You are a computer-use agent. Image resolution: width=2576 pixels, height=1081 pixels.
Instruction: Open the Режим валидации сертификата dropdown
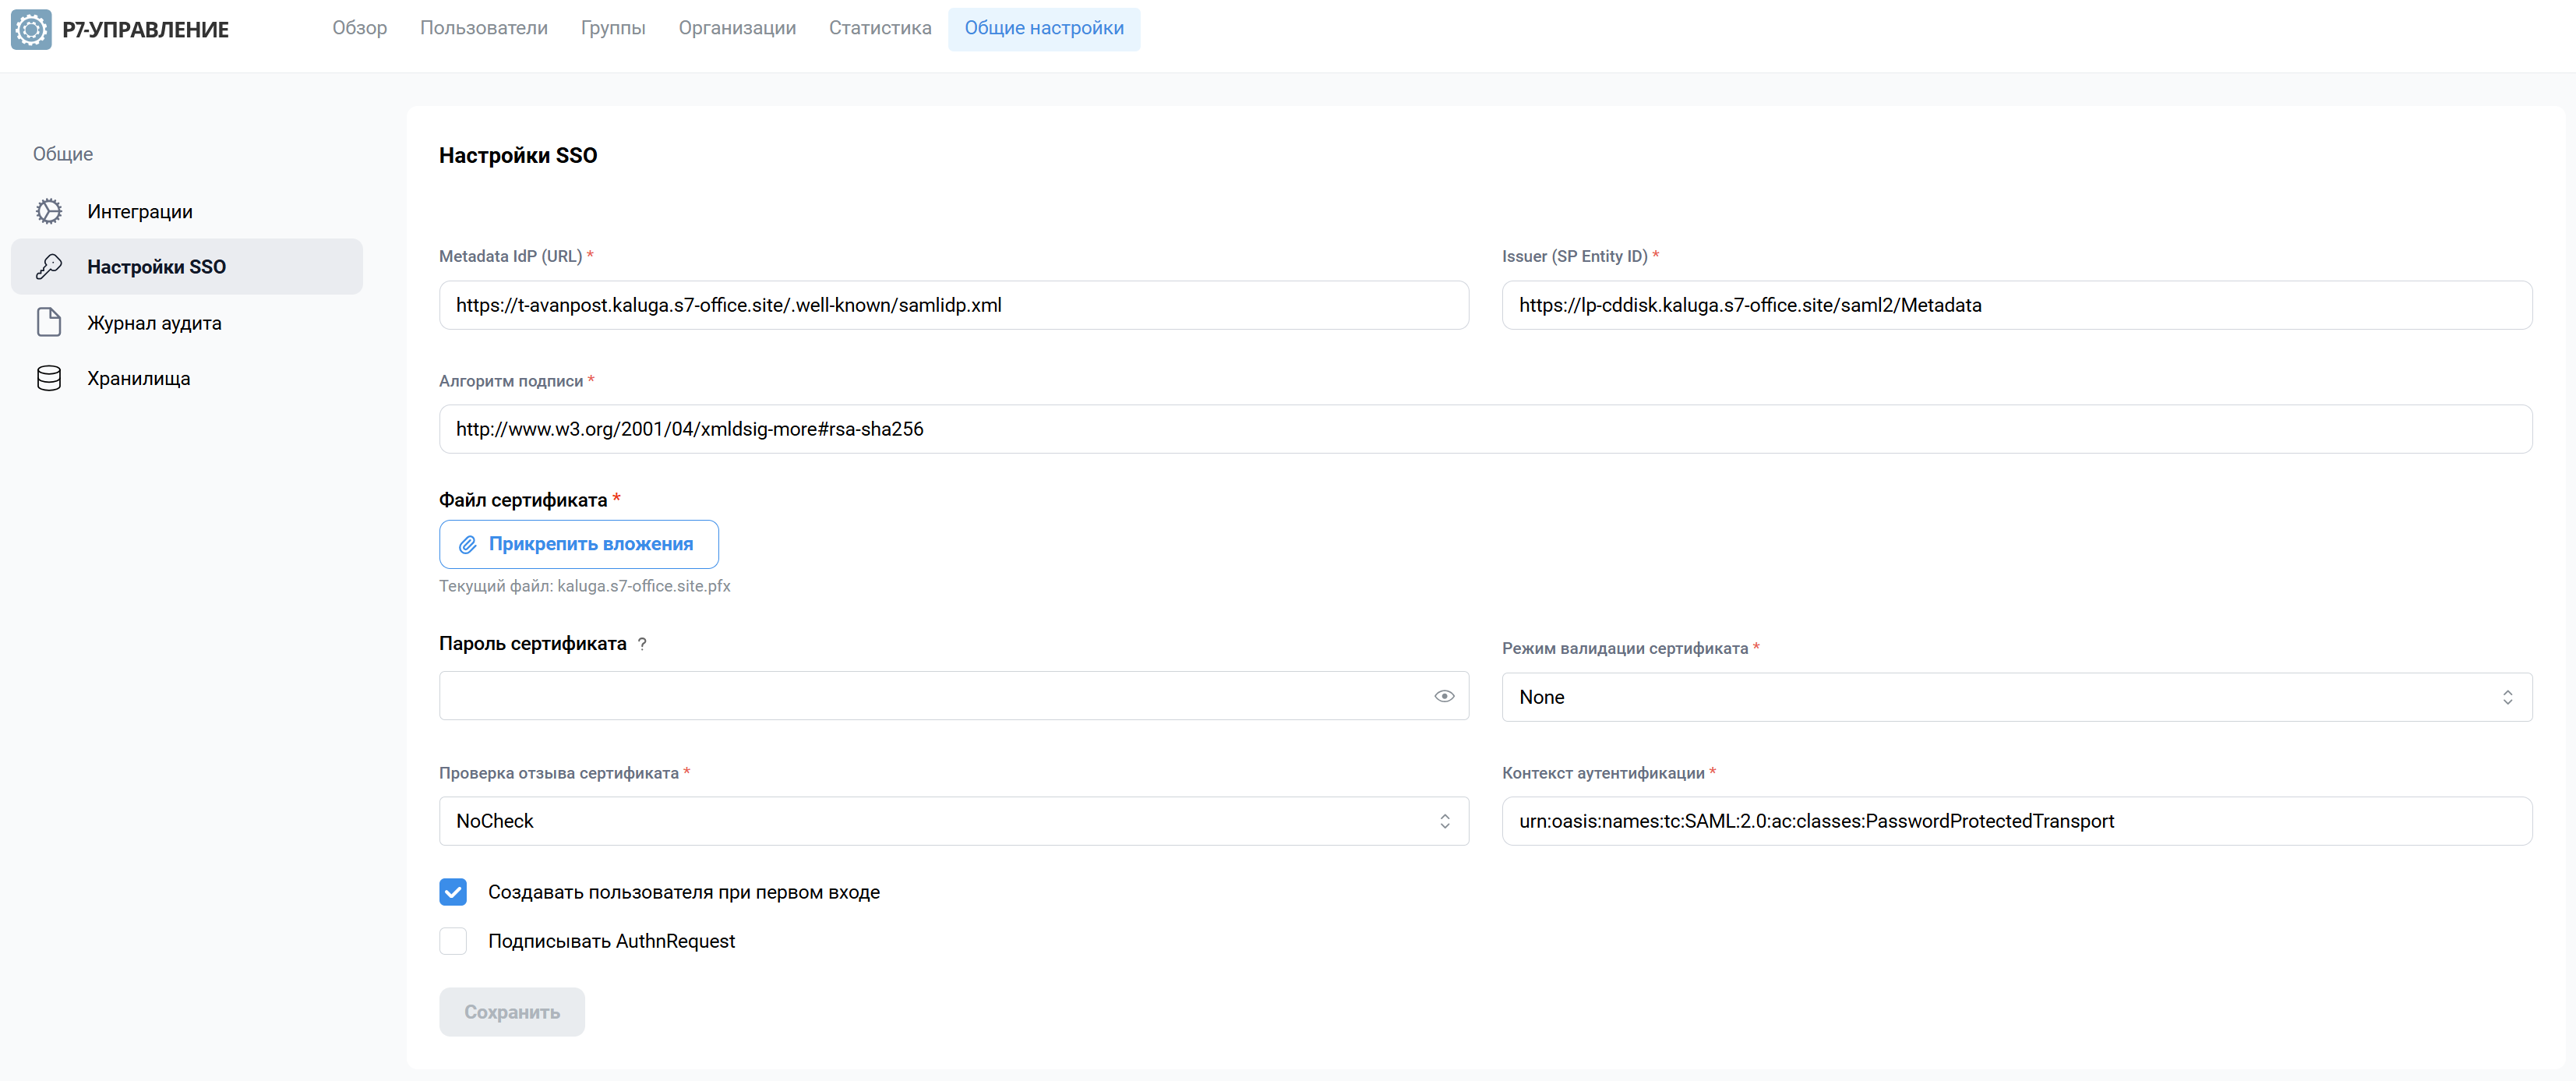click(2016, 697)
